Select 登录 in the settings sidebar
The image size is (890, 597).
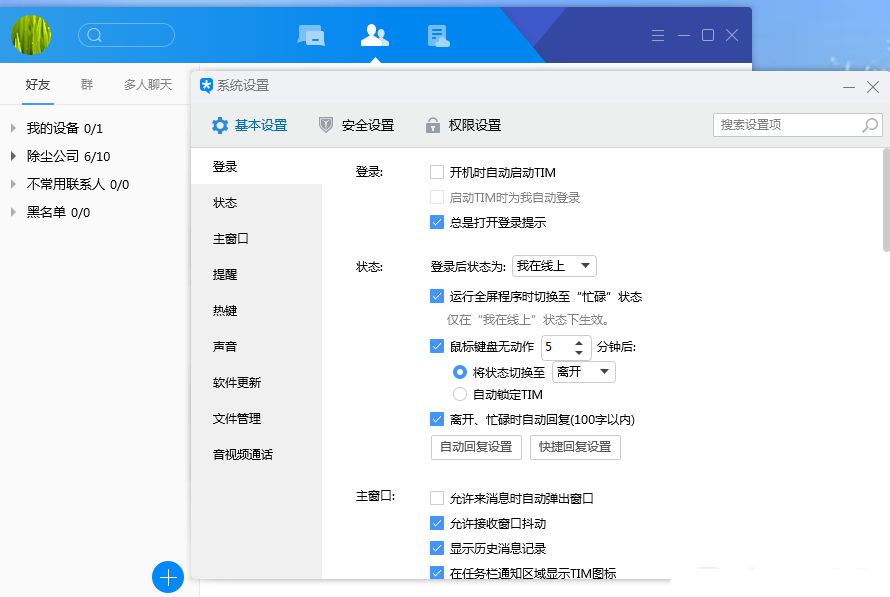(x=257, y=167)
